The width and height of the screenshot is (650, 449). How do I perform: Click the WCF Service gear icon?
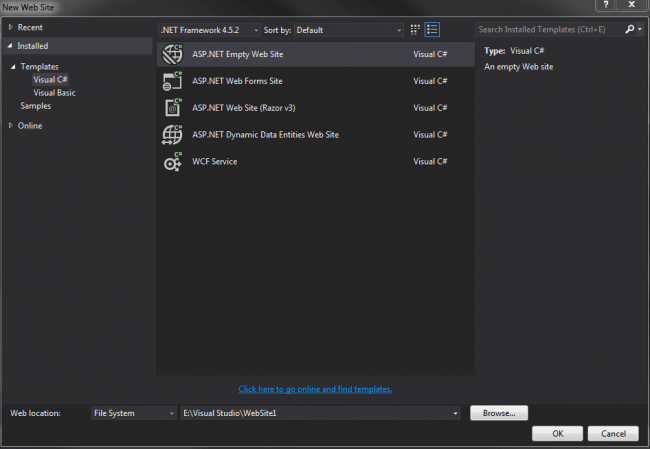172,161
